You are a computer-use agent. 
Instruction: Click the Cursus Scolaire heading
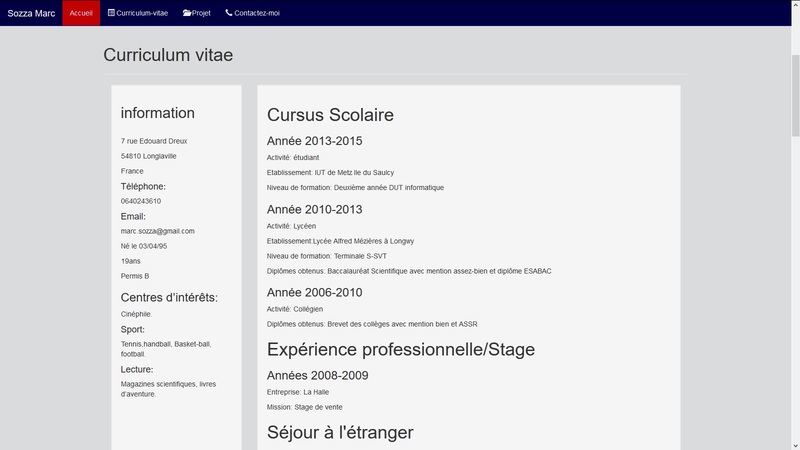[x=330, y=115]
